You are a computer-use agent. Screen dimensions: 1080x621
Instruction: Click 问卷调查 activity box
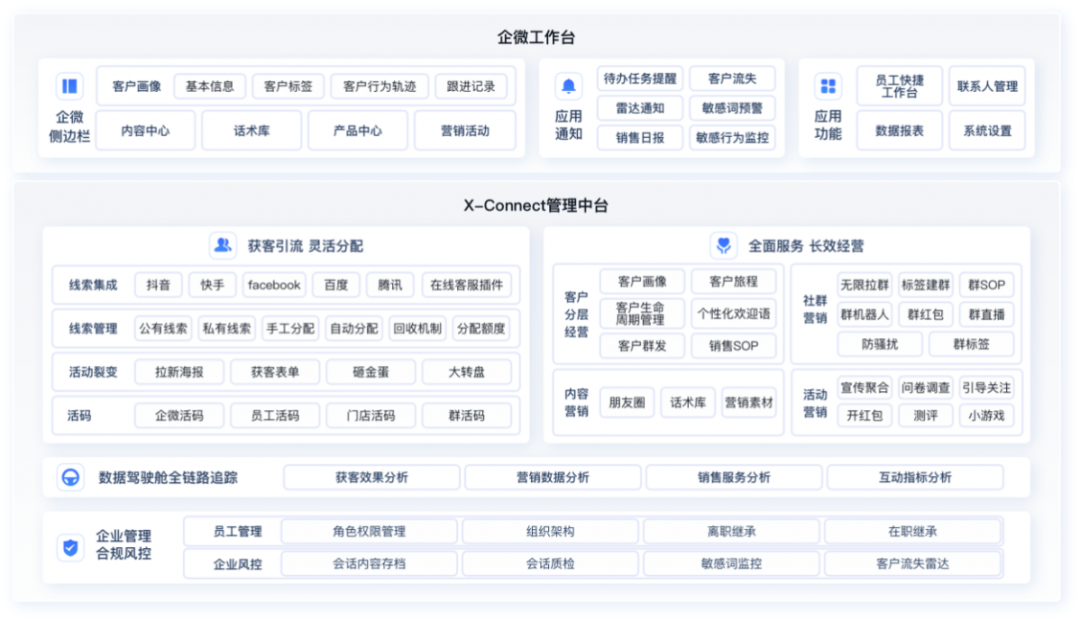(926, 388)
